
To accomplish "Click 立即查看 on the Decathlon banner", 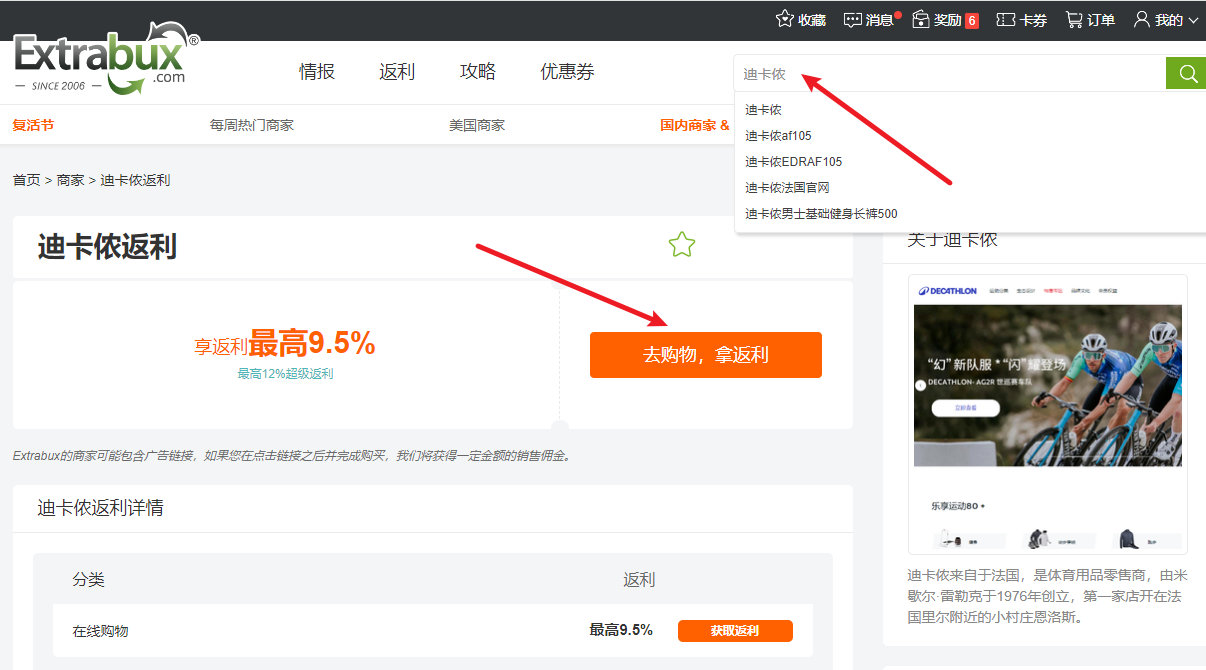I will click(x=965, y=408).
